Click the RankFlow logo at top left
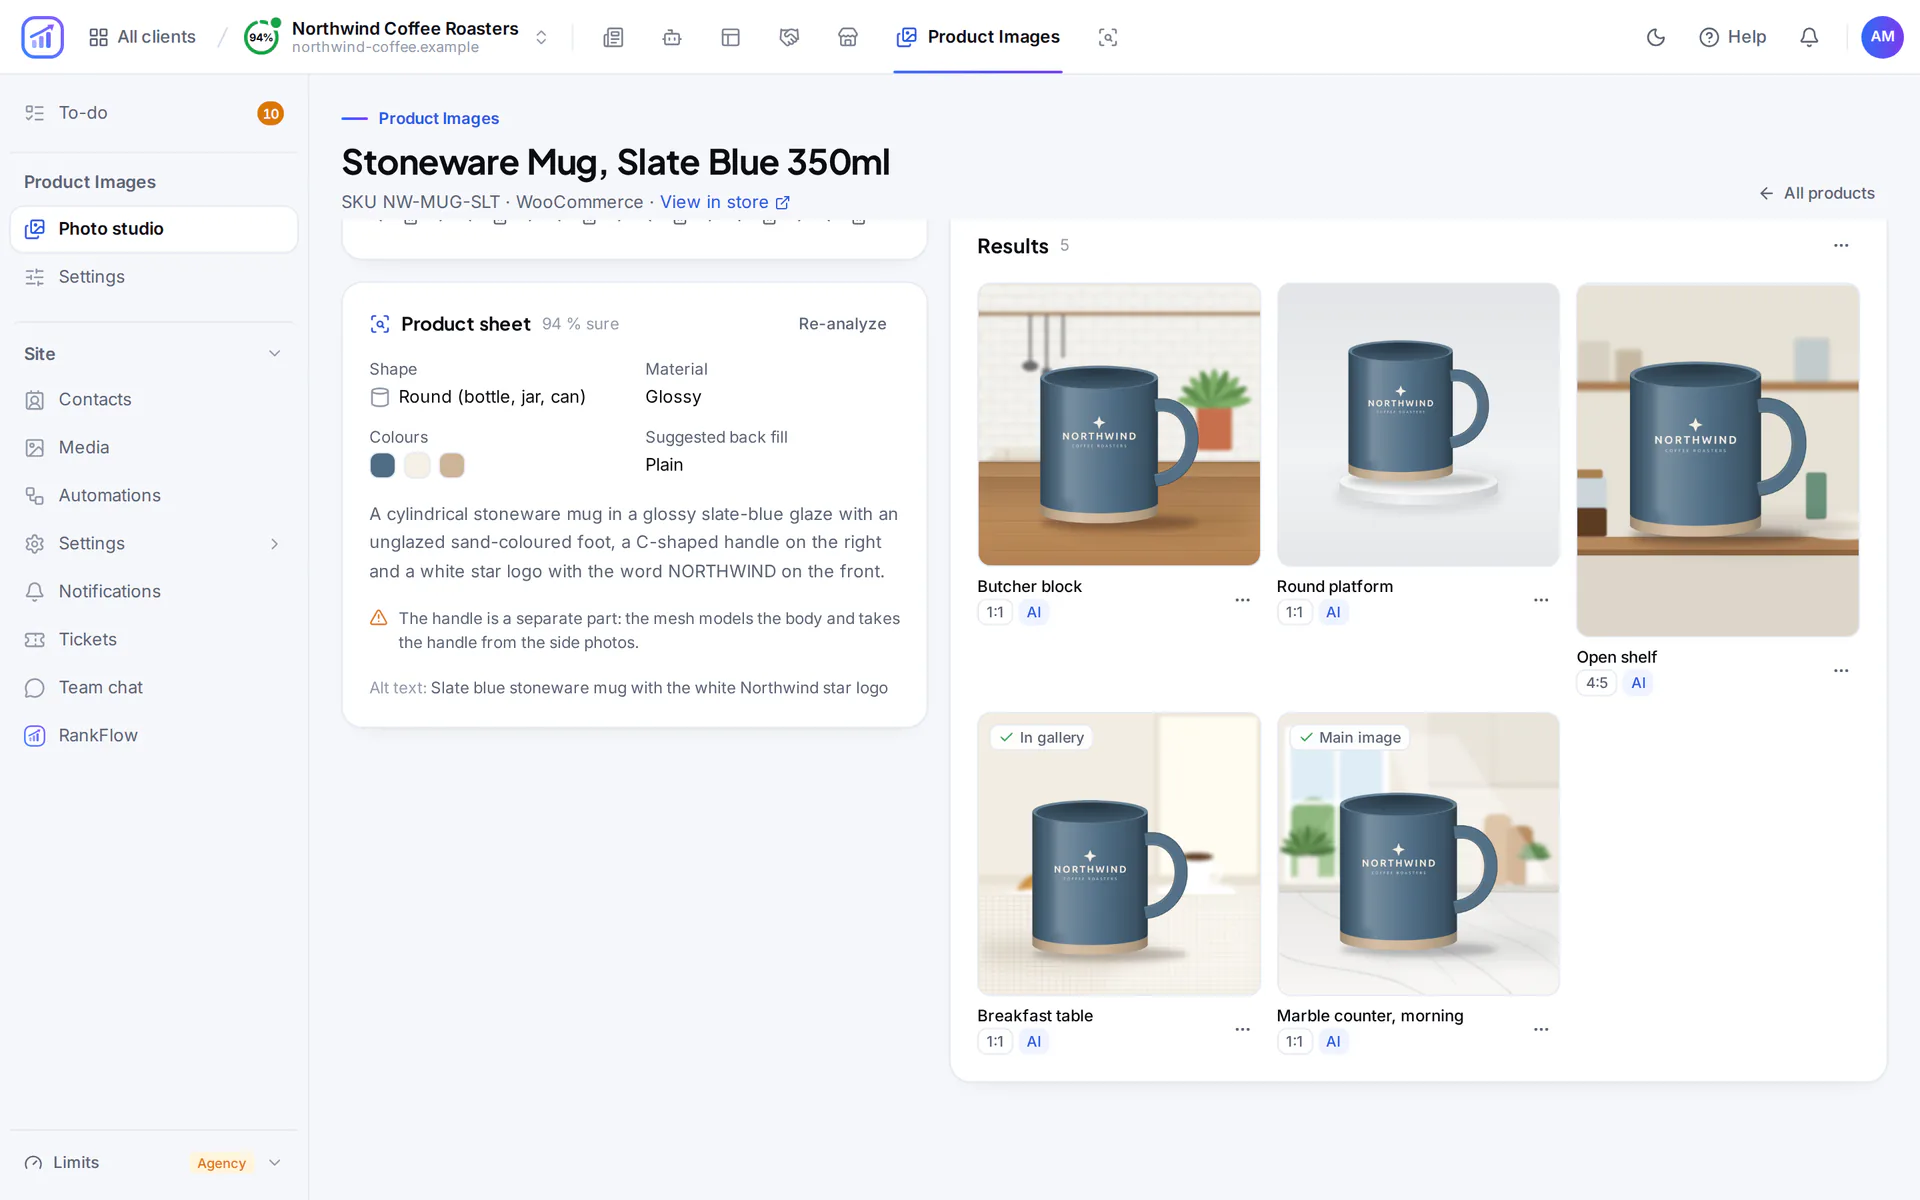Screen dimensions: 1920x1200 point(42,37)
